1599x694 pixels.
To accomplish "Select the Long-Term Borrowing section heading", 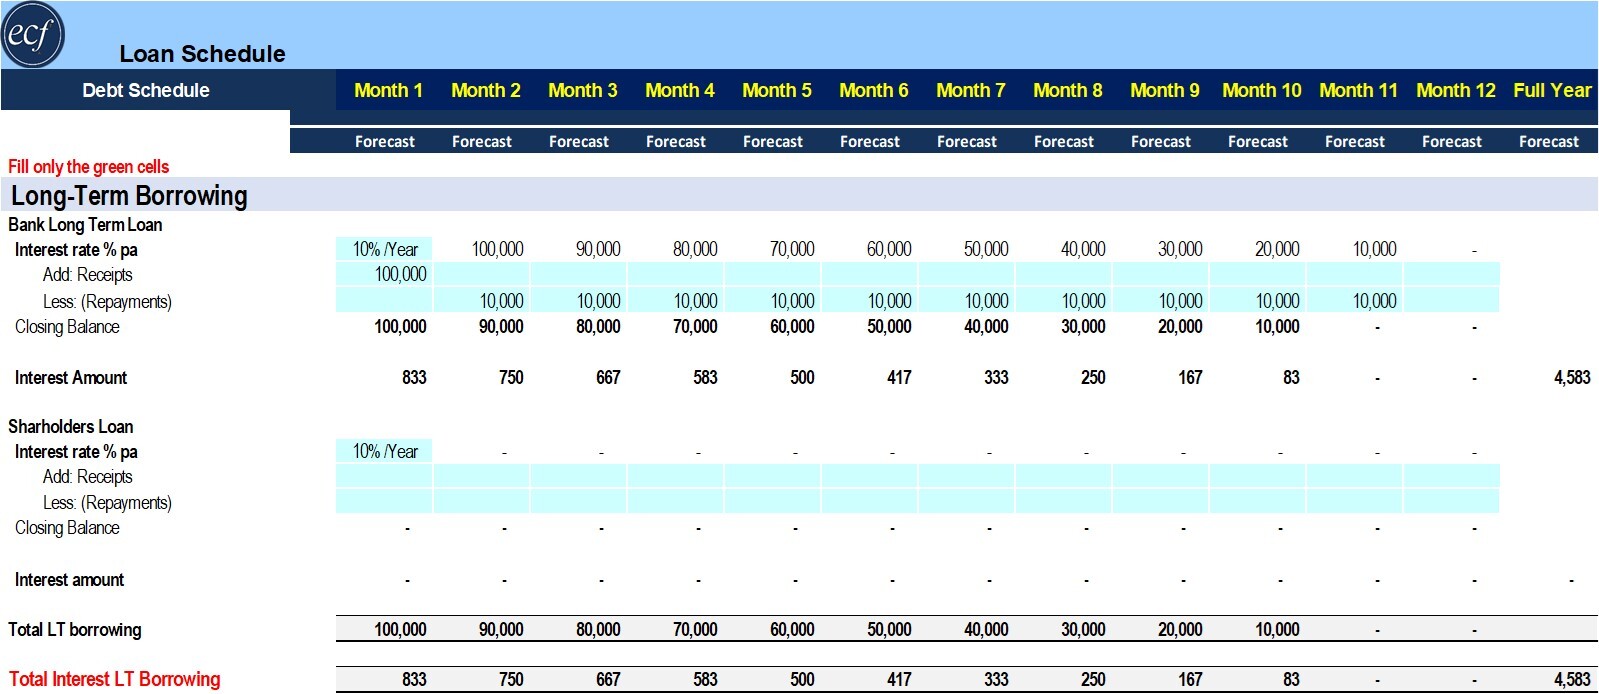I will pyautogui.click(x=129, y=196).
